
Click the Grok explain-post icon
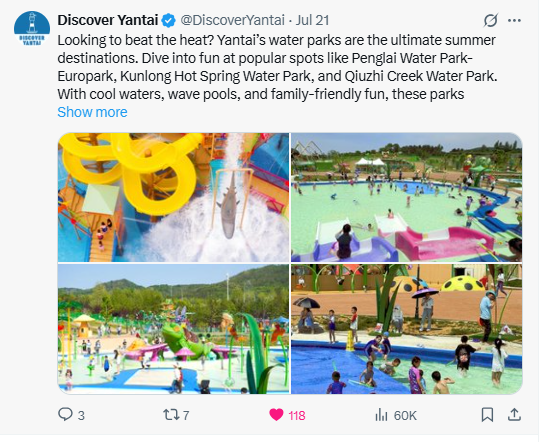click(x=490, y=20)
